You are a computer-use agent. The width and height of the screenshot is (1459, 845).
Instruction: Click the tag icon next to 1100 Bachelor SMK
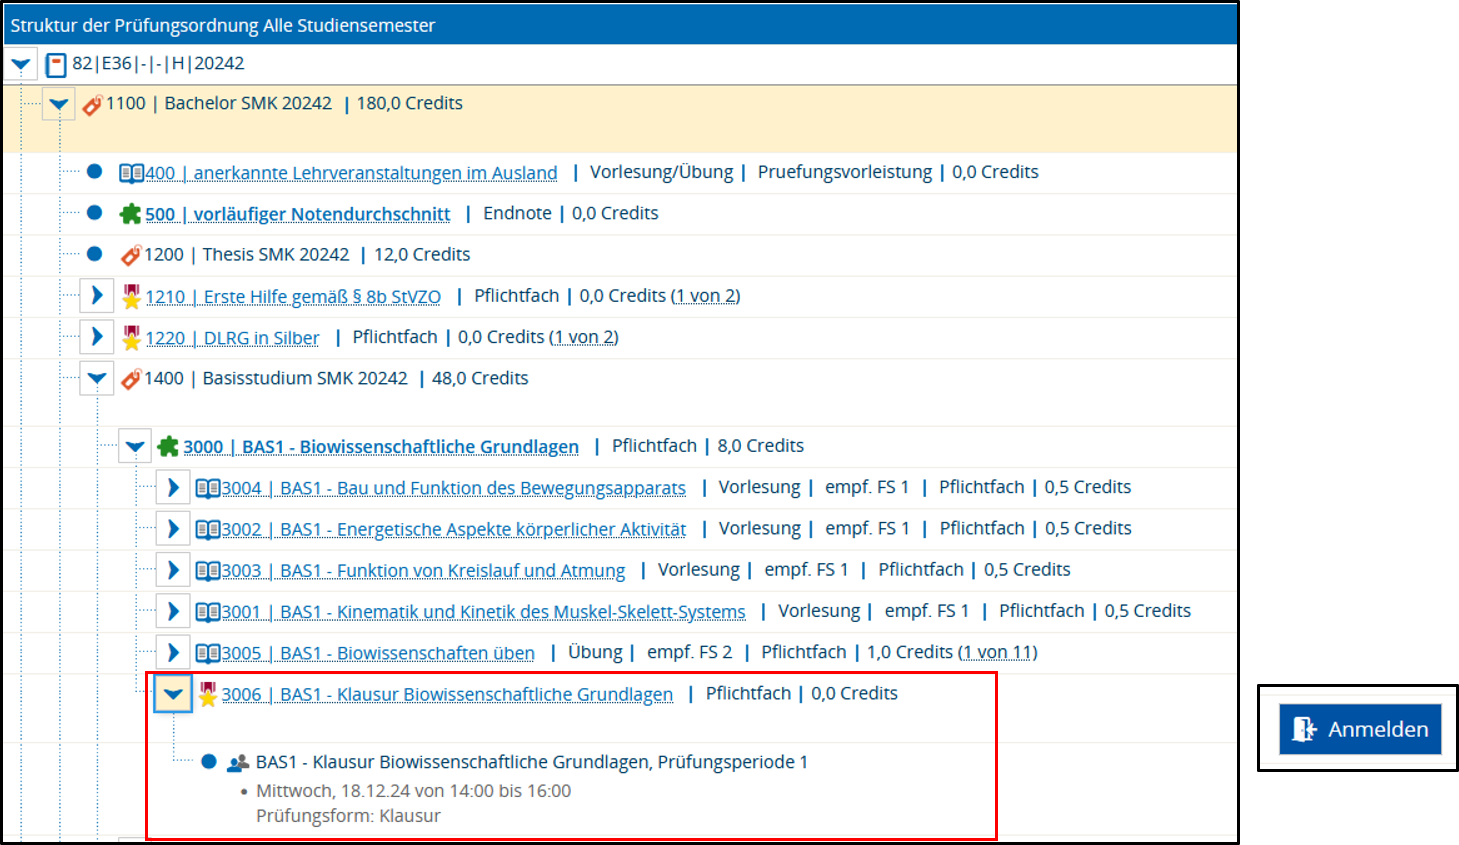tap(92, 104)
